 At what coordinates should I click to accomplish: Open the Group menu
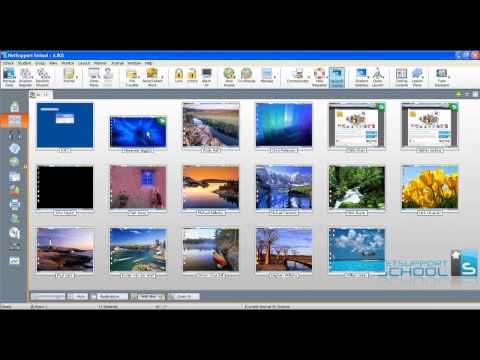pyautogui.click(x=40, y=63)
